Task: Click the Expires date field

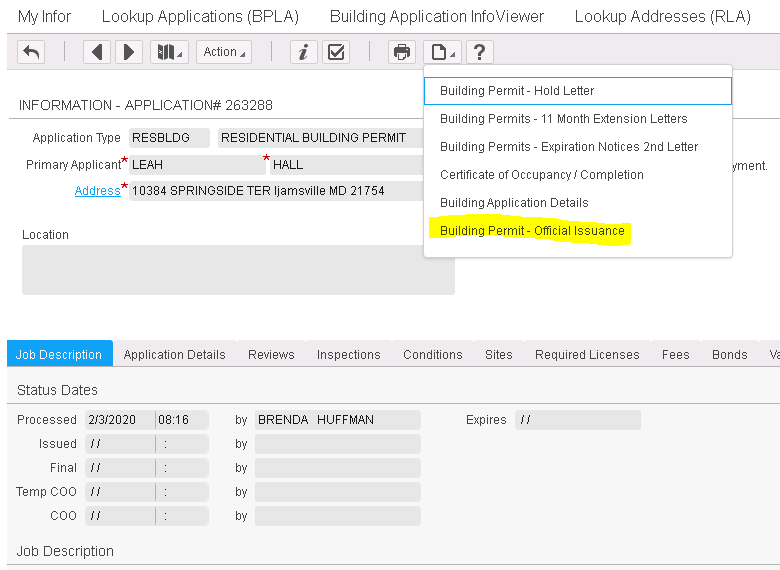Action: click(578, 420)
